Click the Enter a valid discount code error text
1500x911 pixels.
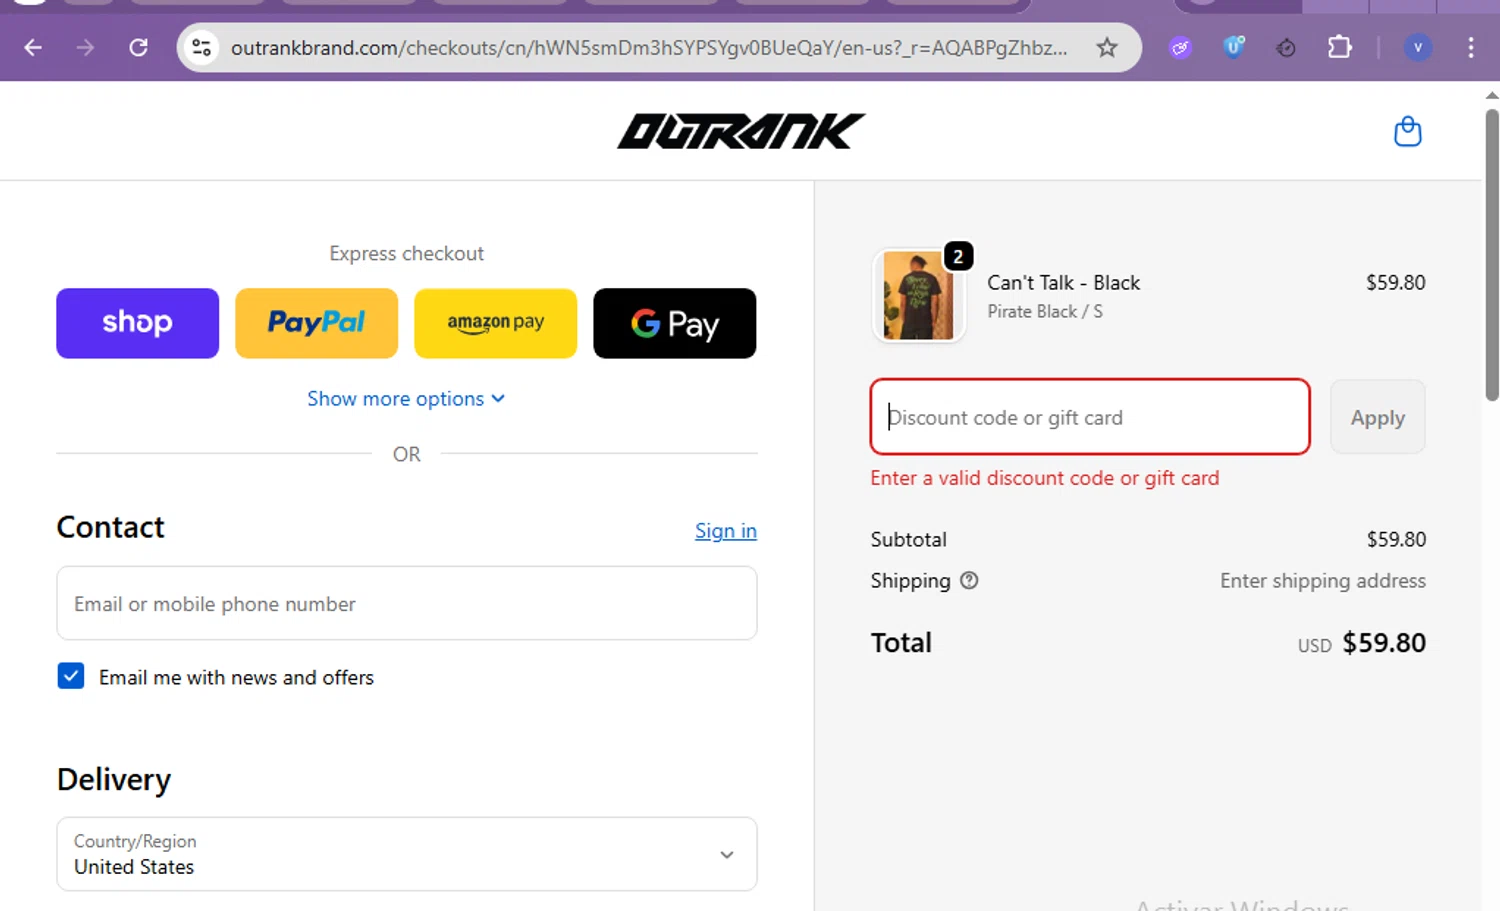pos(1045,478)
